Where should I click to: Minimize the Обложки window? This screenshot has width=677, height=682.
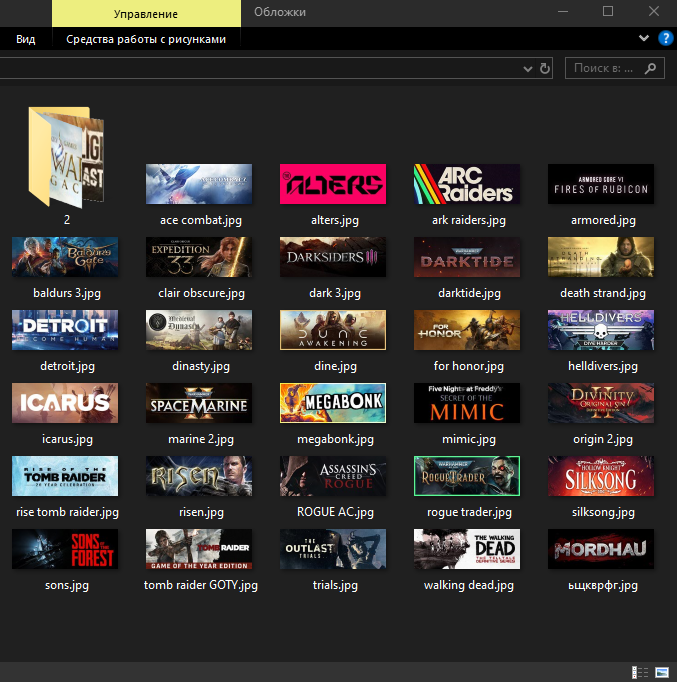pos(563,11)
